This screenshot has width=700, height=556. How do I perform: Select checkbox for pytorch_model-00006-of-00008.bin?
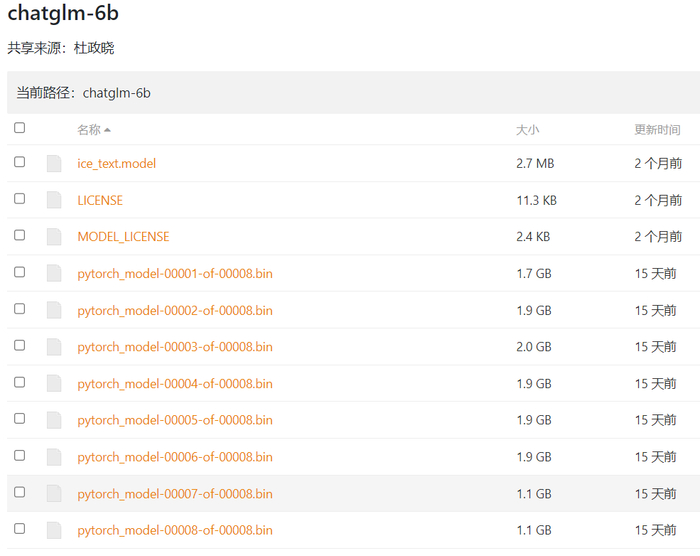click(20, 456)
